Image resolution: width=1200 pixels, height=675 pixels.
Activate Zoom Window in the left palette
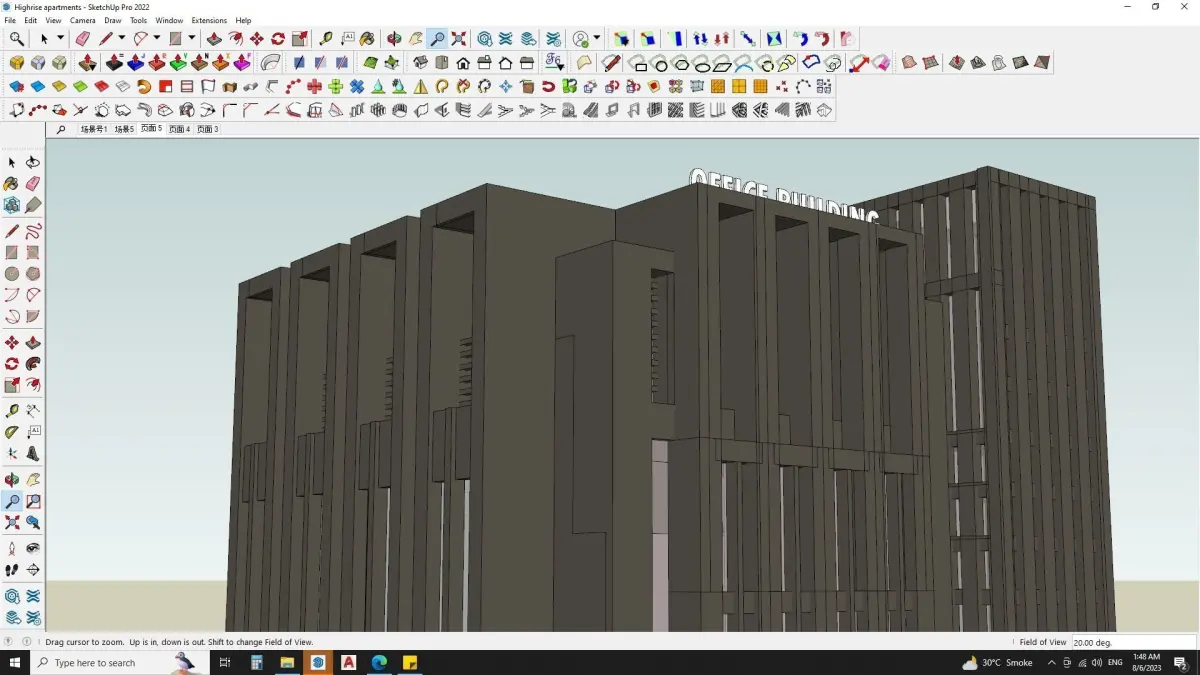tap(33, 501)
